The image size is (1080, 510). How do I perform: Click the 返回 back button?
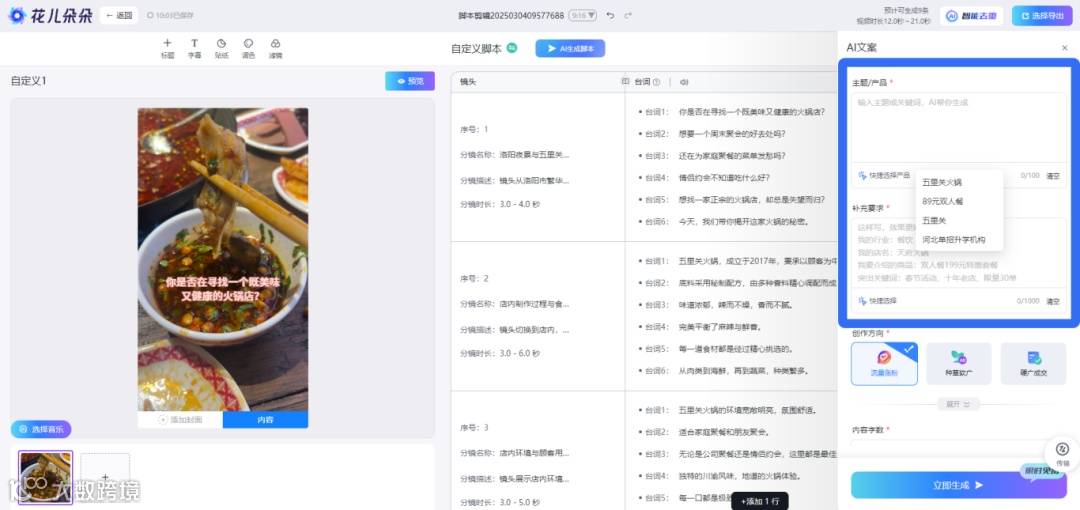[118, 15]
